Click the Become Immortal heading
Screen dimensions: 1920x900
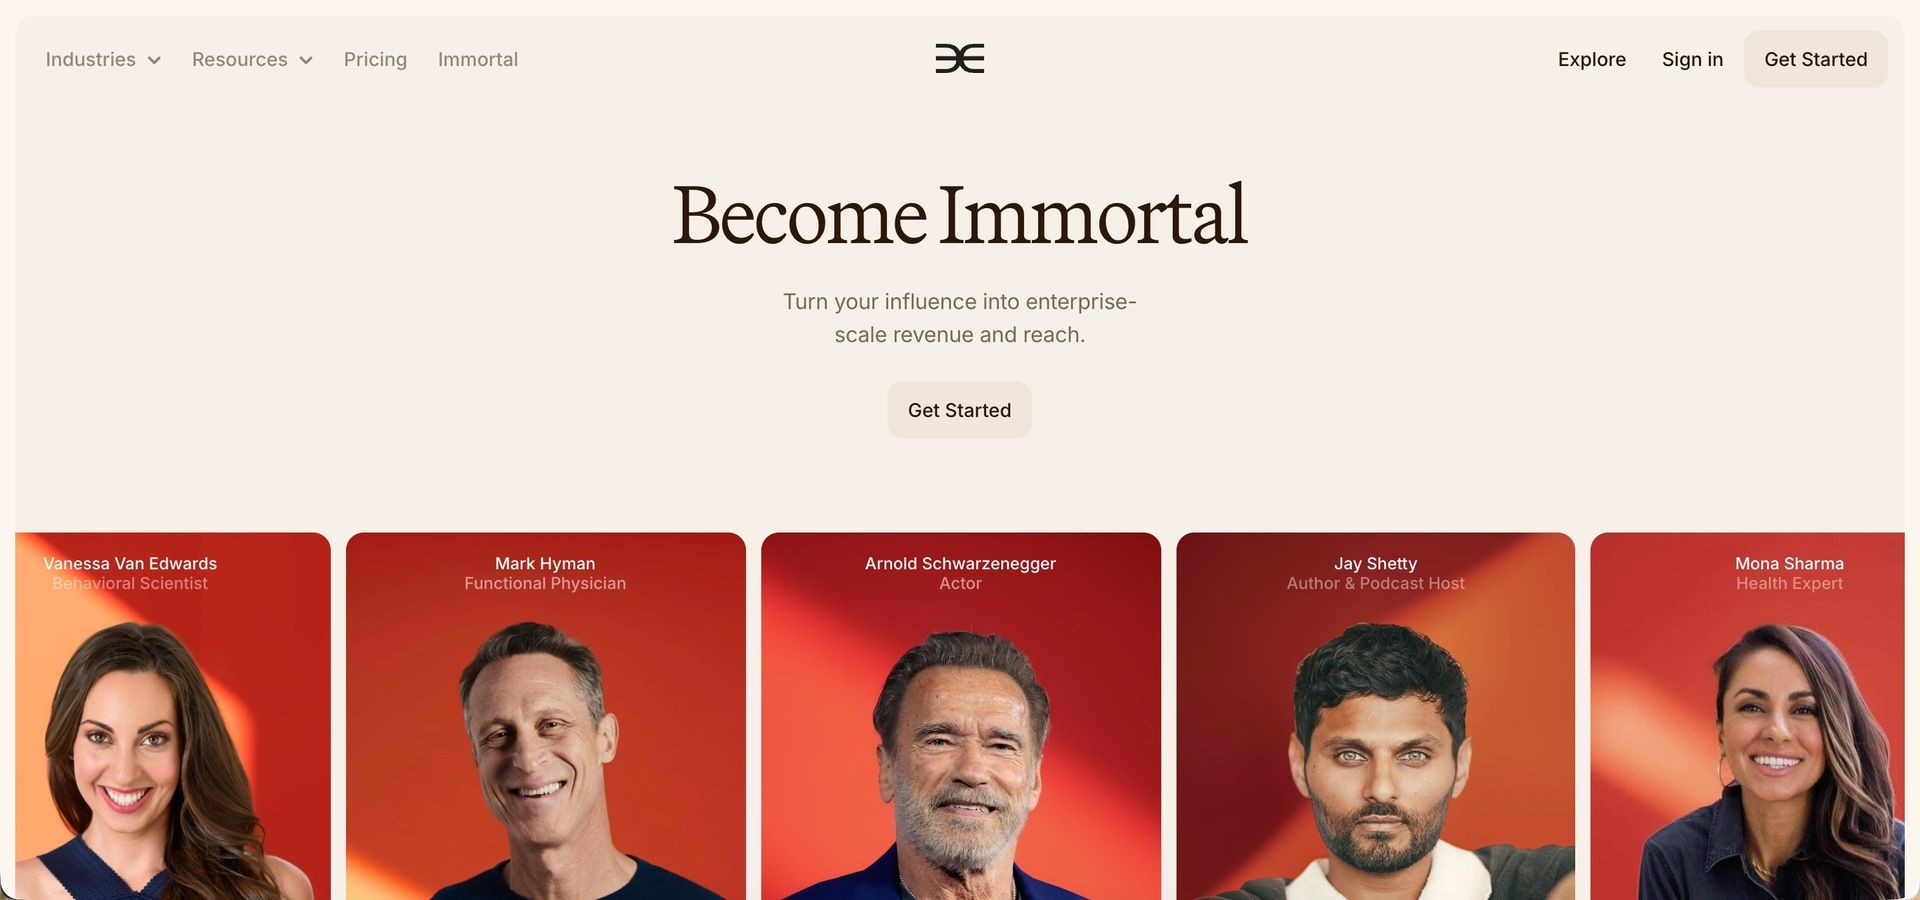[959, 215]
